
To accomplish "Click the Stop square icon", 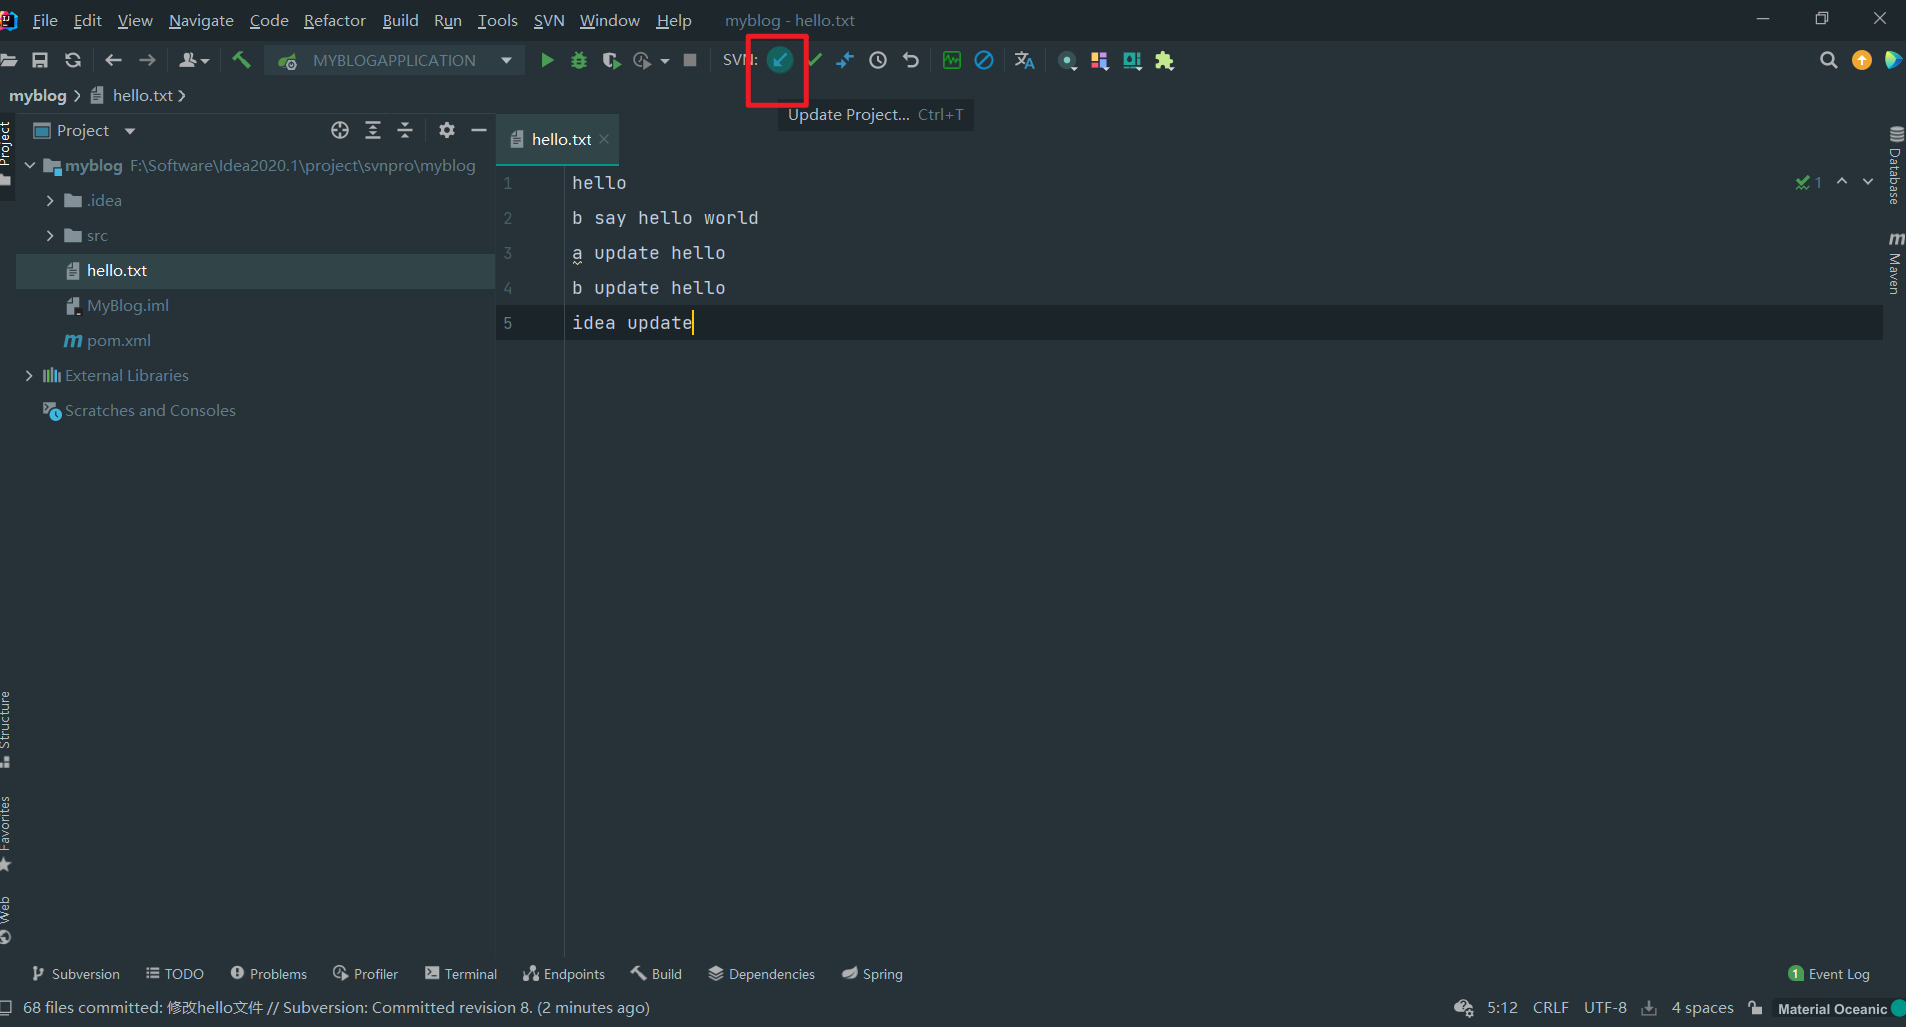I will coord(690,60).
